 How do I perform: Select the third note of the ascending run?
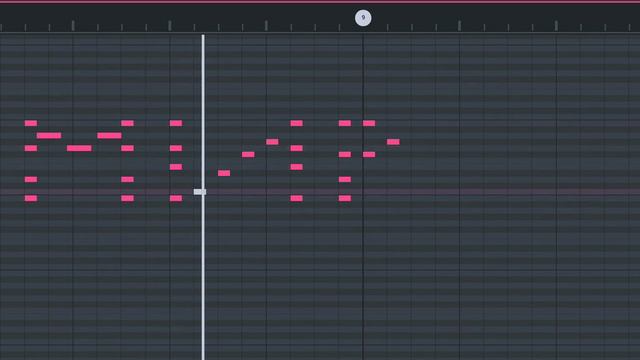(272, 142)
